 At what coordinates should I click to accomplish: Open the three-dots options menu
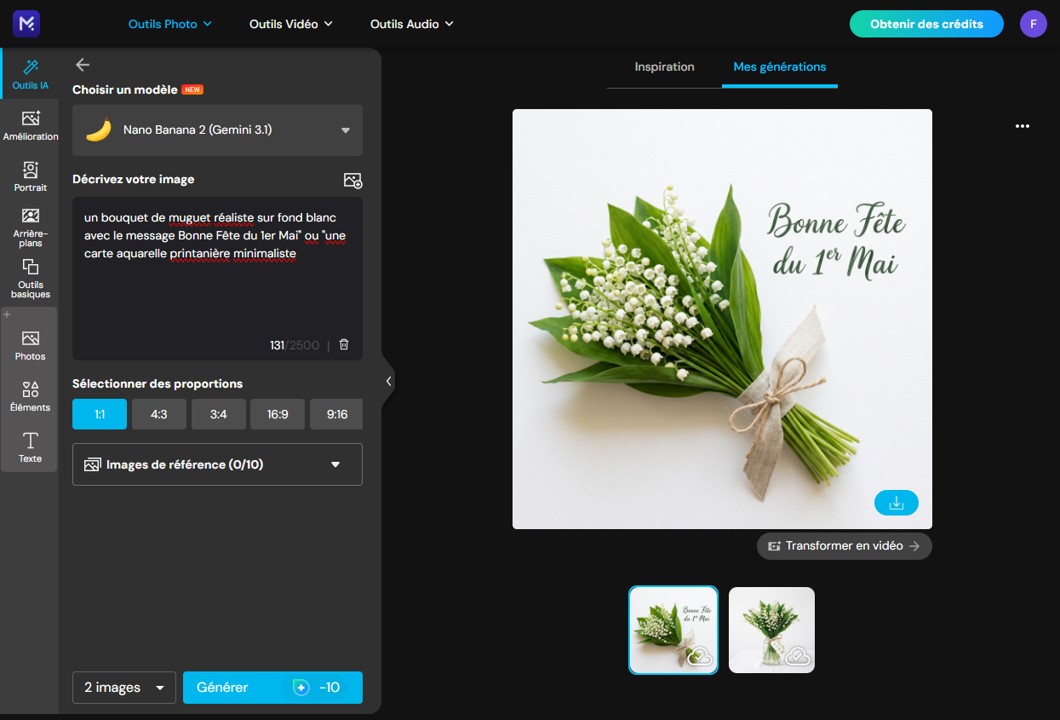(x=1022, y=126)
